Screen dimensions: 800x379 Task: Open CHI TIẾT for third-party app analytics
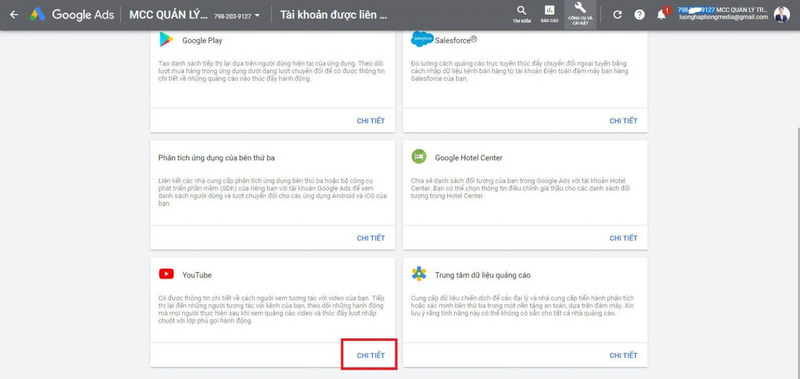(370, 238)
